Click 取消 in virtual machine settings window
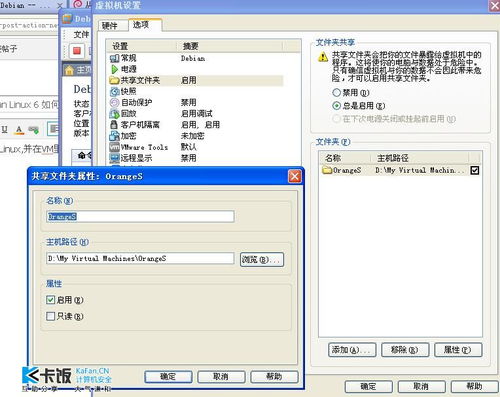The width and height of the screenshot is (500, 397). (422, 387)
